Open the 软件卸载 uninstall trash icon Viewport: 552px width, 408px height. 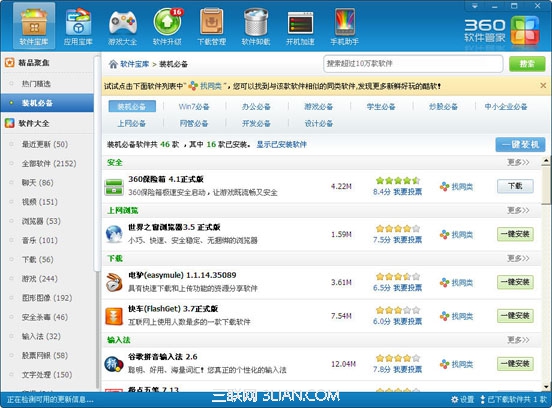click(256, 26)
